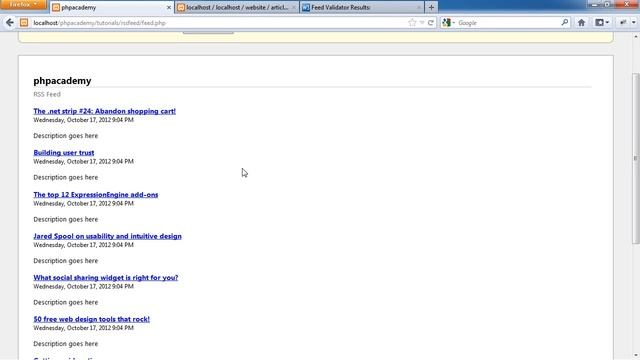Open 'Jared Spool on usability and intuitive design'
Viewport: 640px width, 360px height.
107,236
